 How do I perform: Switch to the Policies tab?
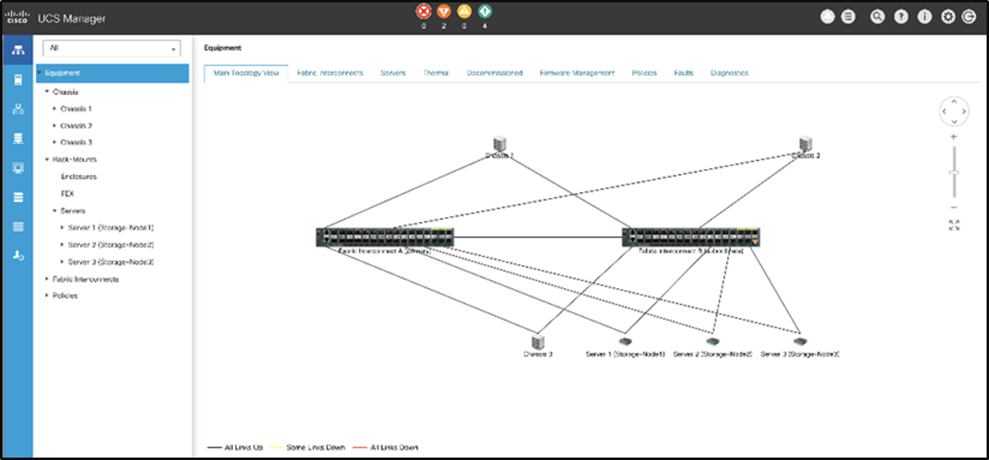point(644,73)
